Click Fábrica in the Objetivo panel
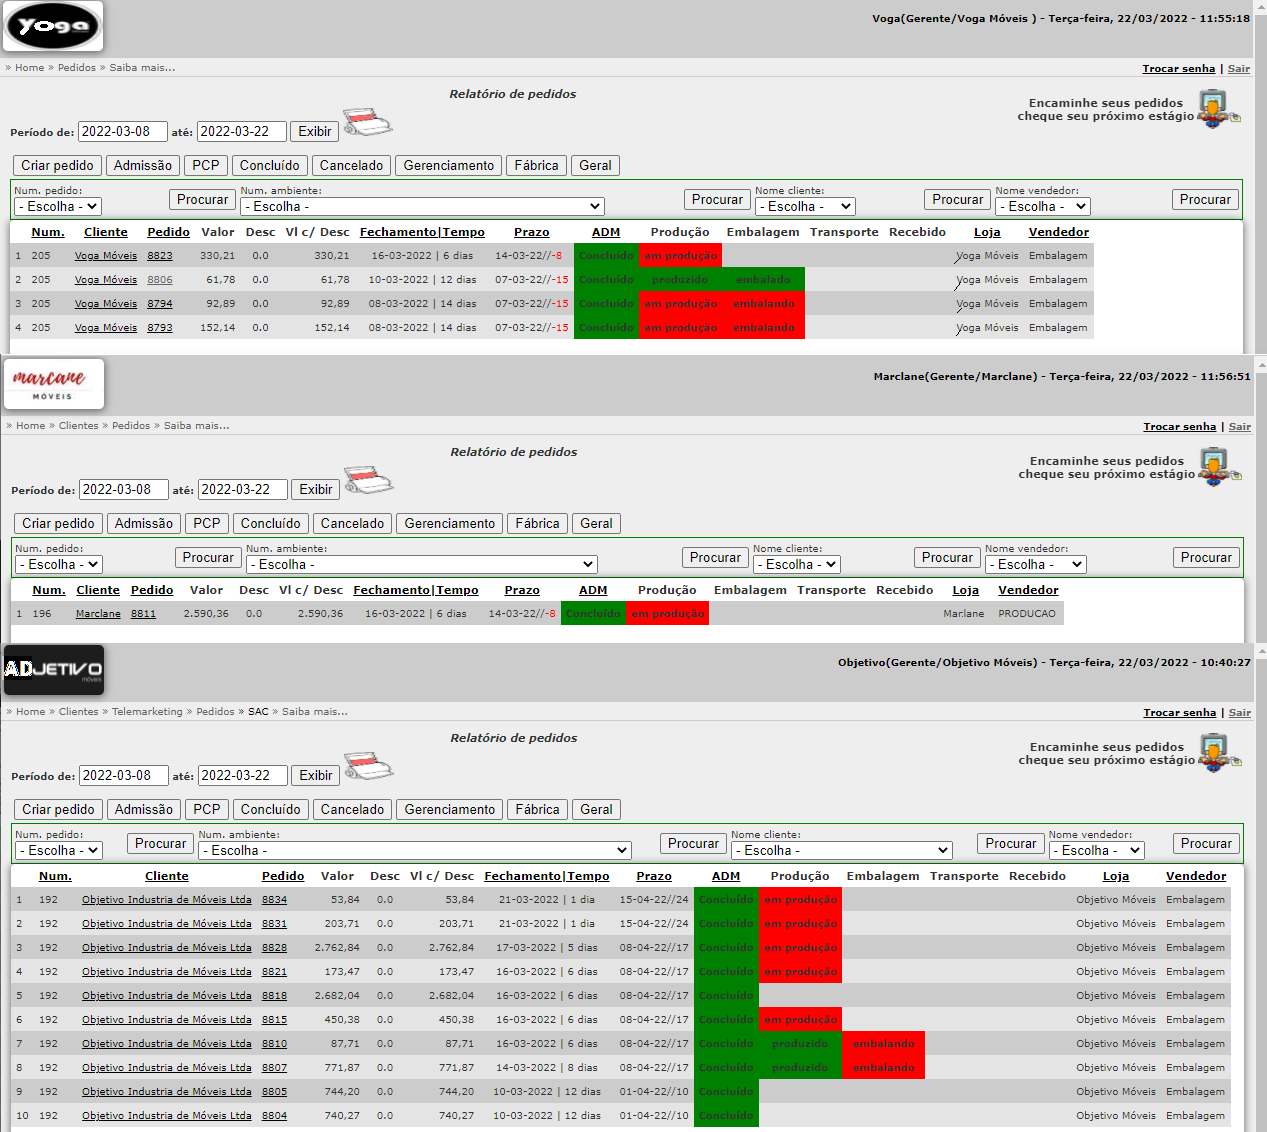 point(538,810)
